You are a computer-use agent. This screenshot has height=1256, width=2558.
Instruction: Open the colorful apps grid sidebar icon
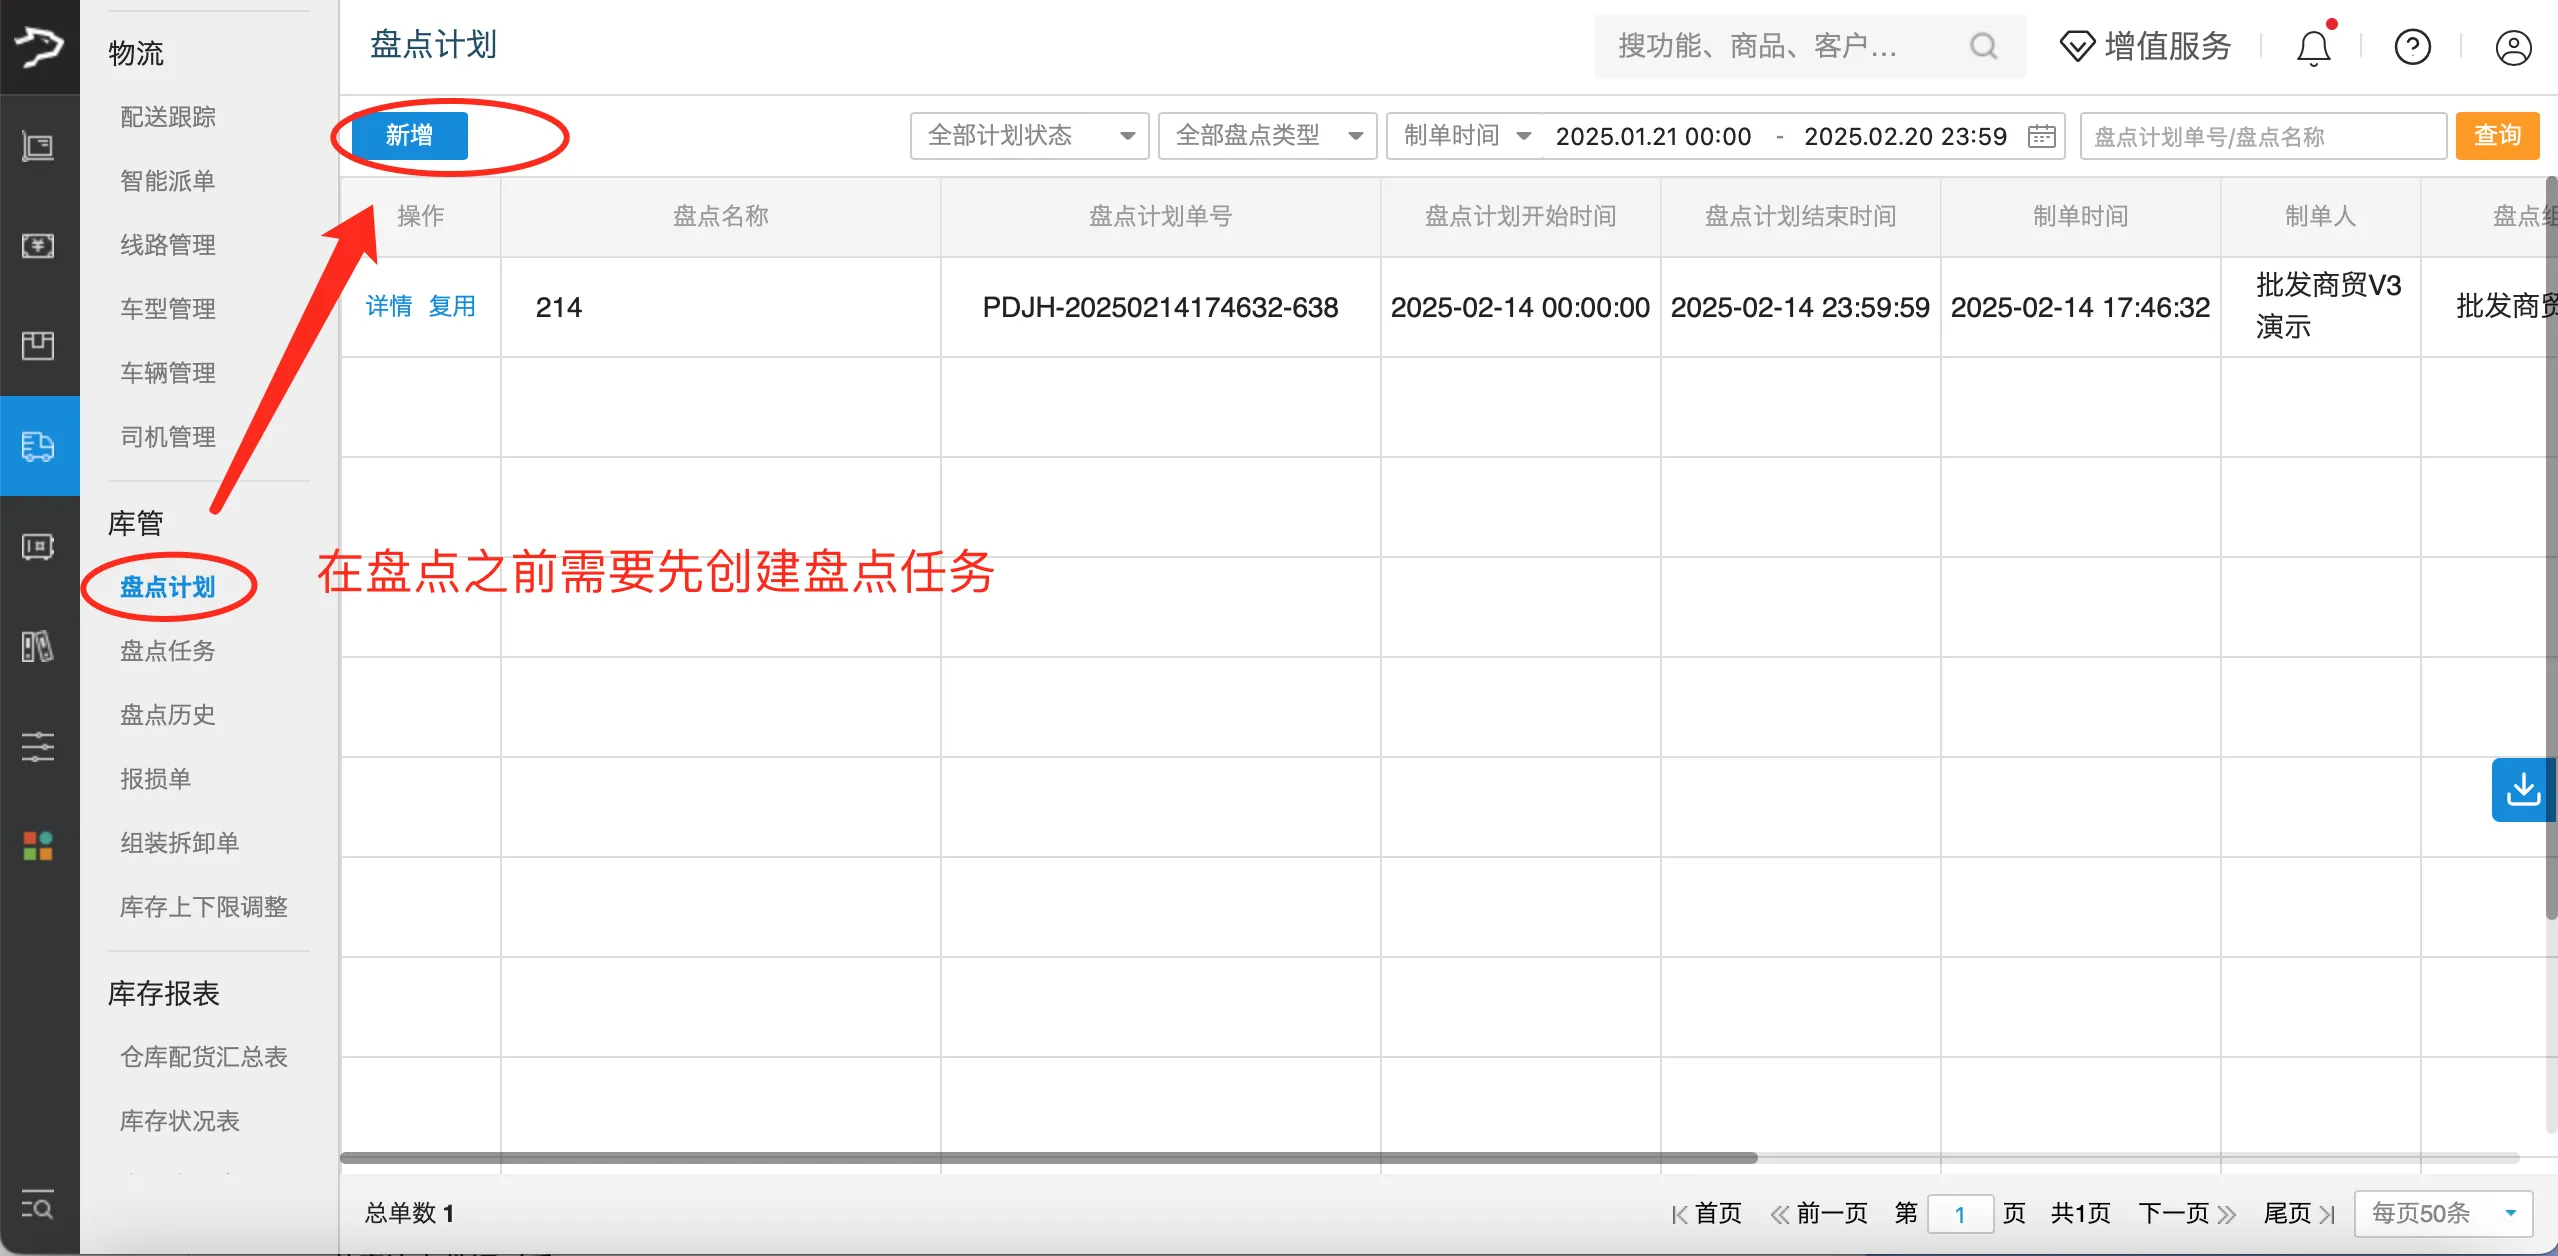pos(38,846)
